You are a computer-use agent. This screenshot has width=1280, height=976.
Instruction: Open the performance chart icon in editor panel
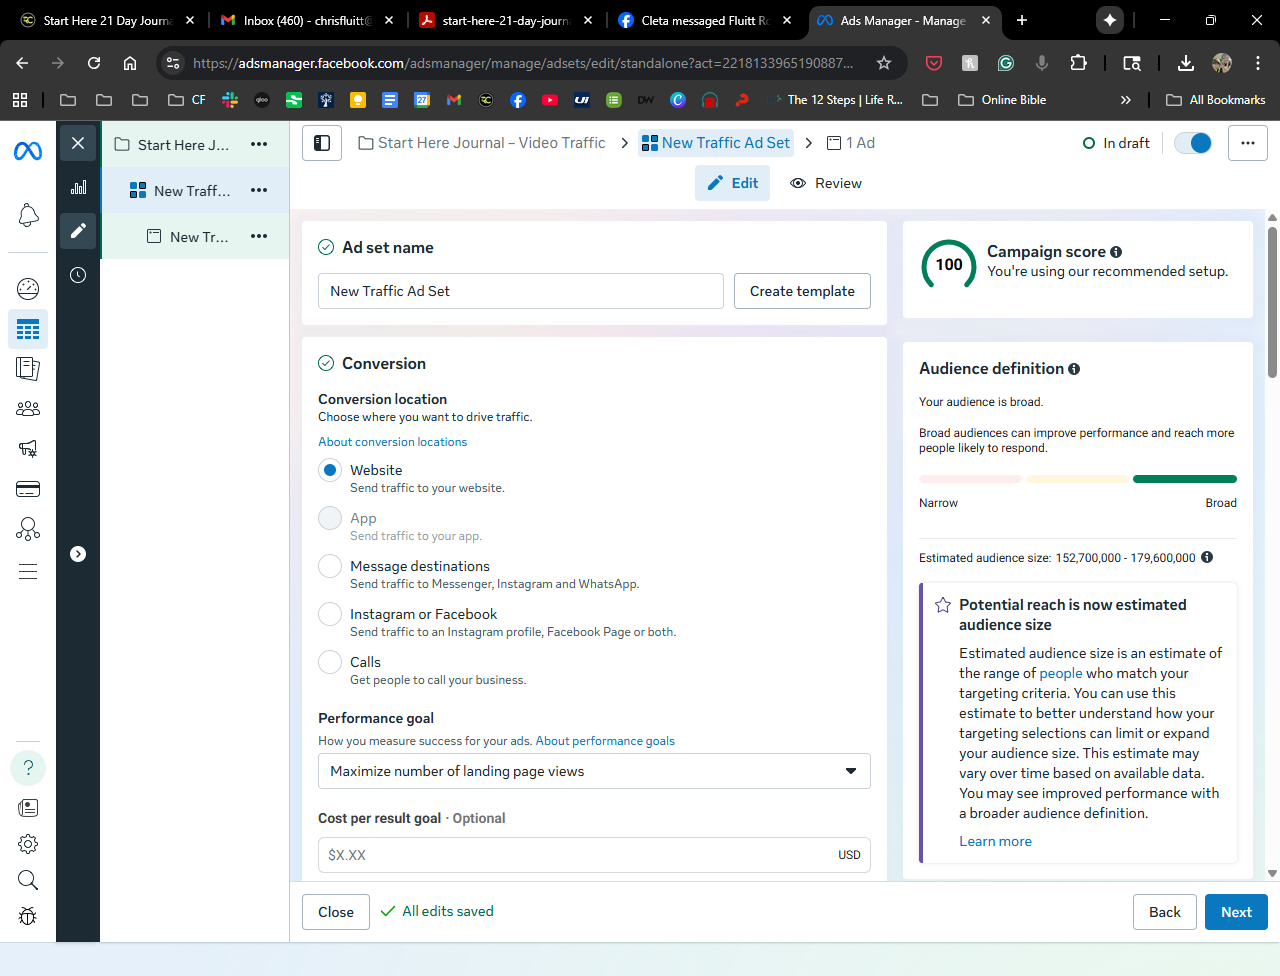[78, 187]
